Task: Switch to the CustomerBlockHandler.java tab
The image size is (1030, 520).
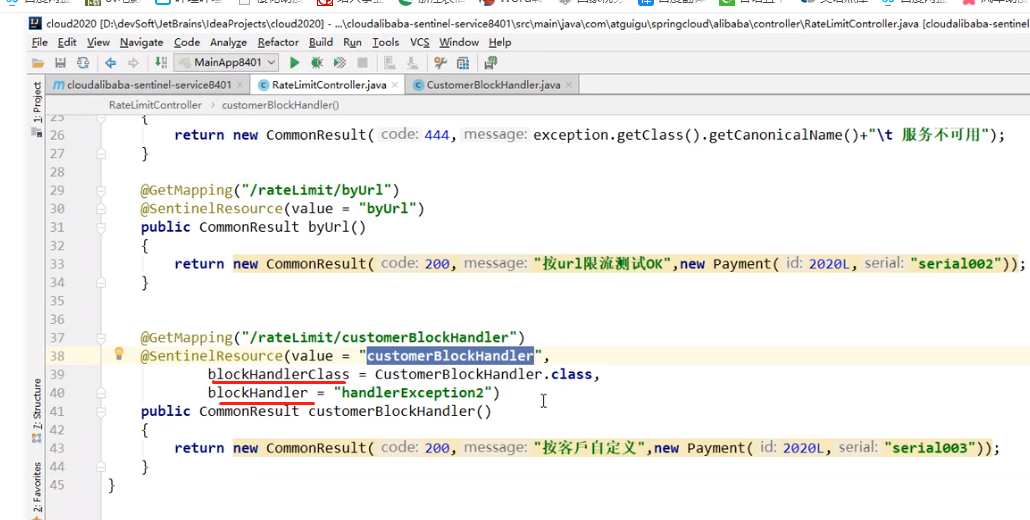Action: (x=493, y=85)
